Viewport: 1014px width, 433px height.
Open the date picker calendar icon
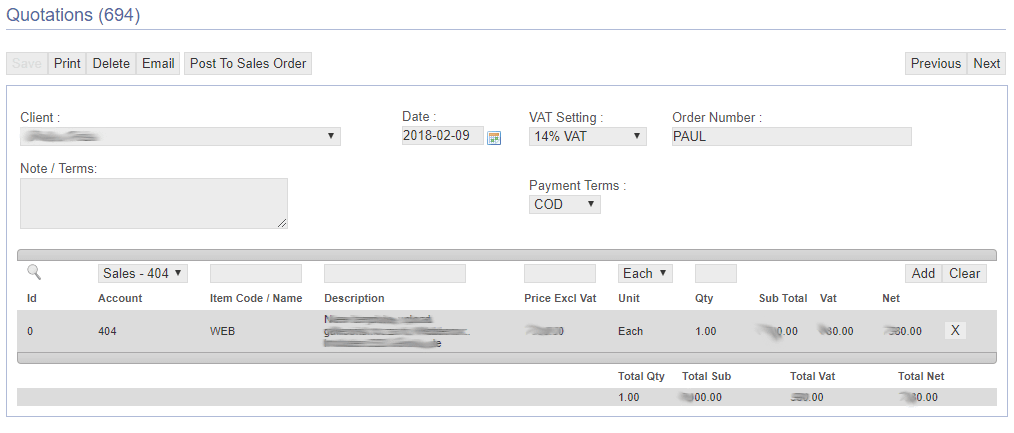(x=493, y=138)
